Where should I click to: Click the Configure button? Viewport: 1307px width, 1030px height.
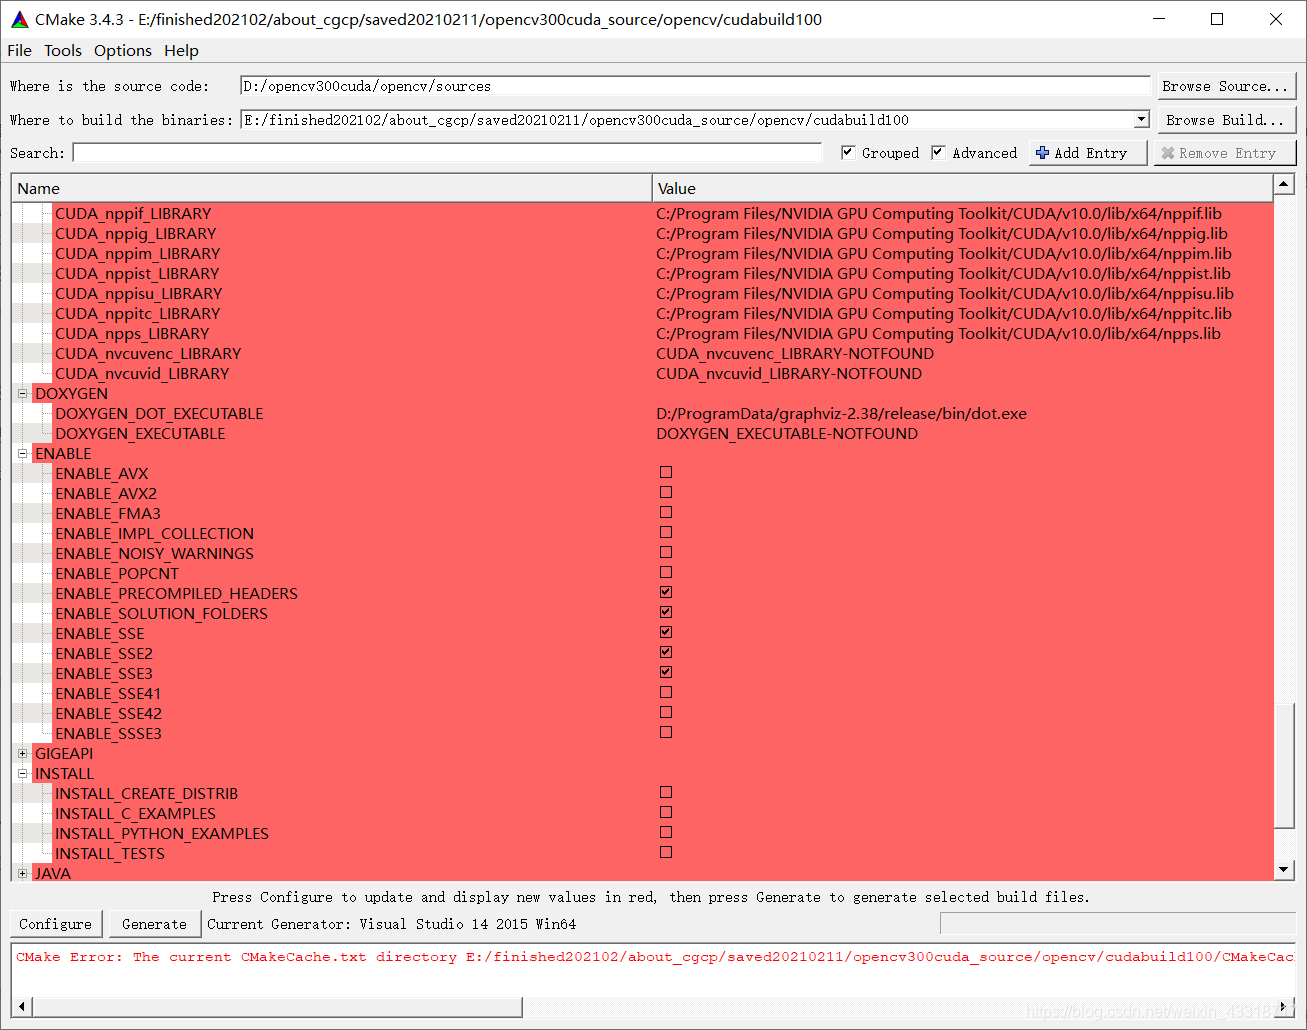[56, 924]
